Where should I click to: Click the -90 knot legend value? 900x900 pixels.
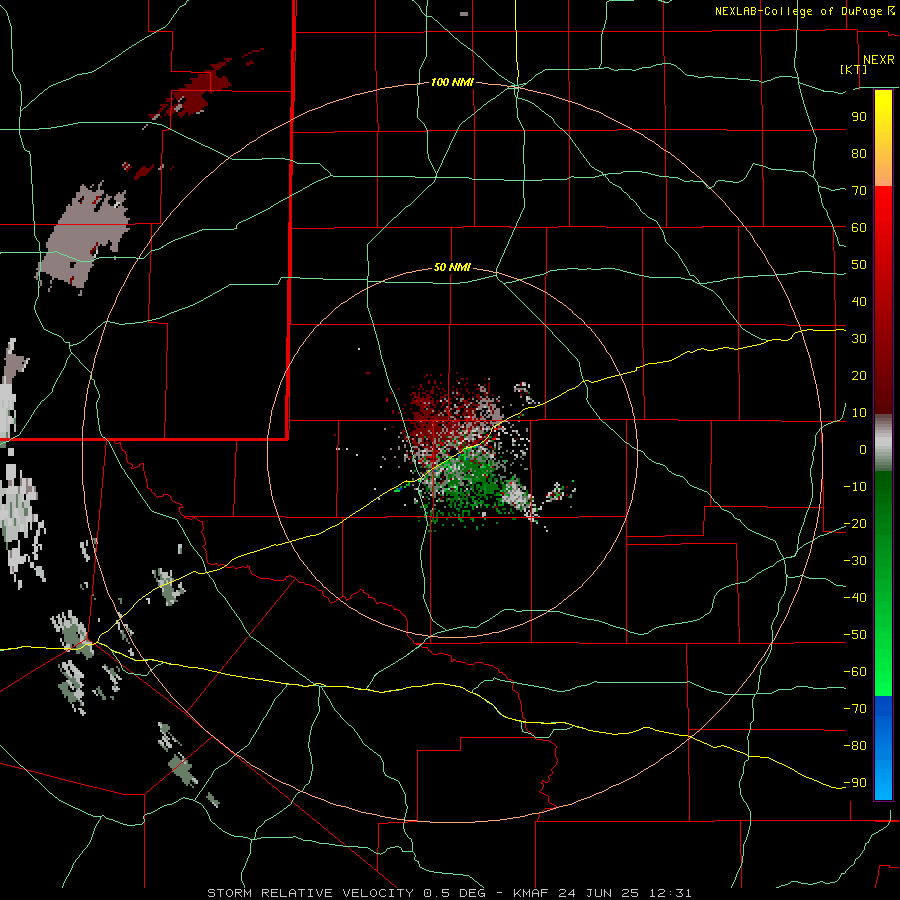pos(855,783)
